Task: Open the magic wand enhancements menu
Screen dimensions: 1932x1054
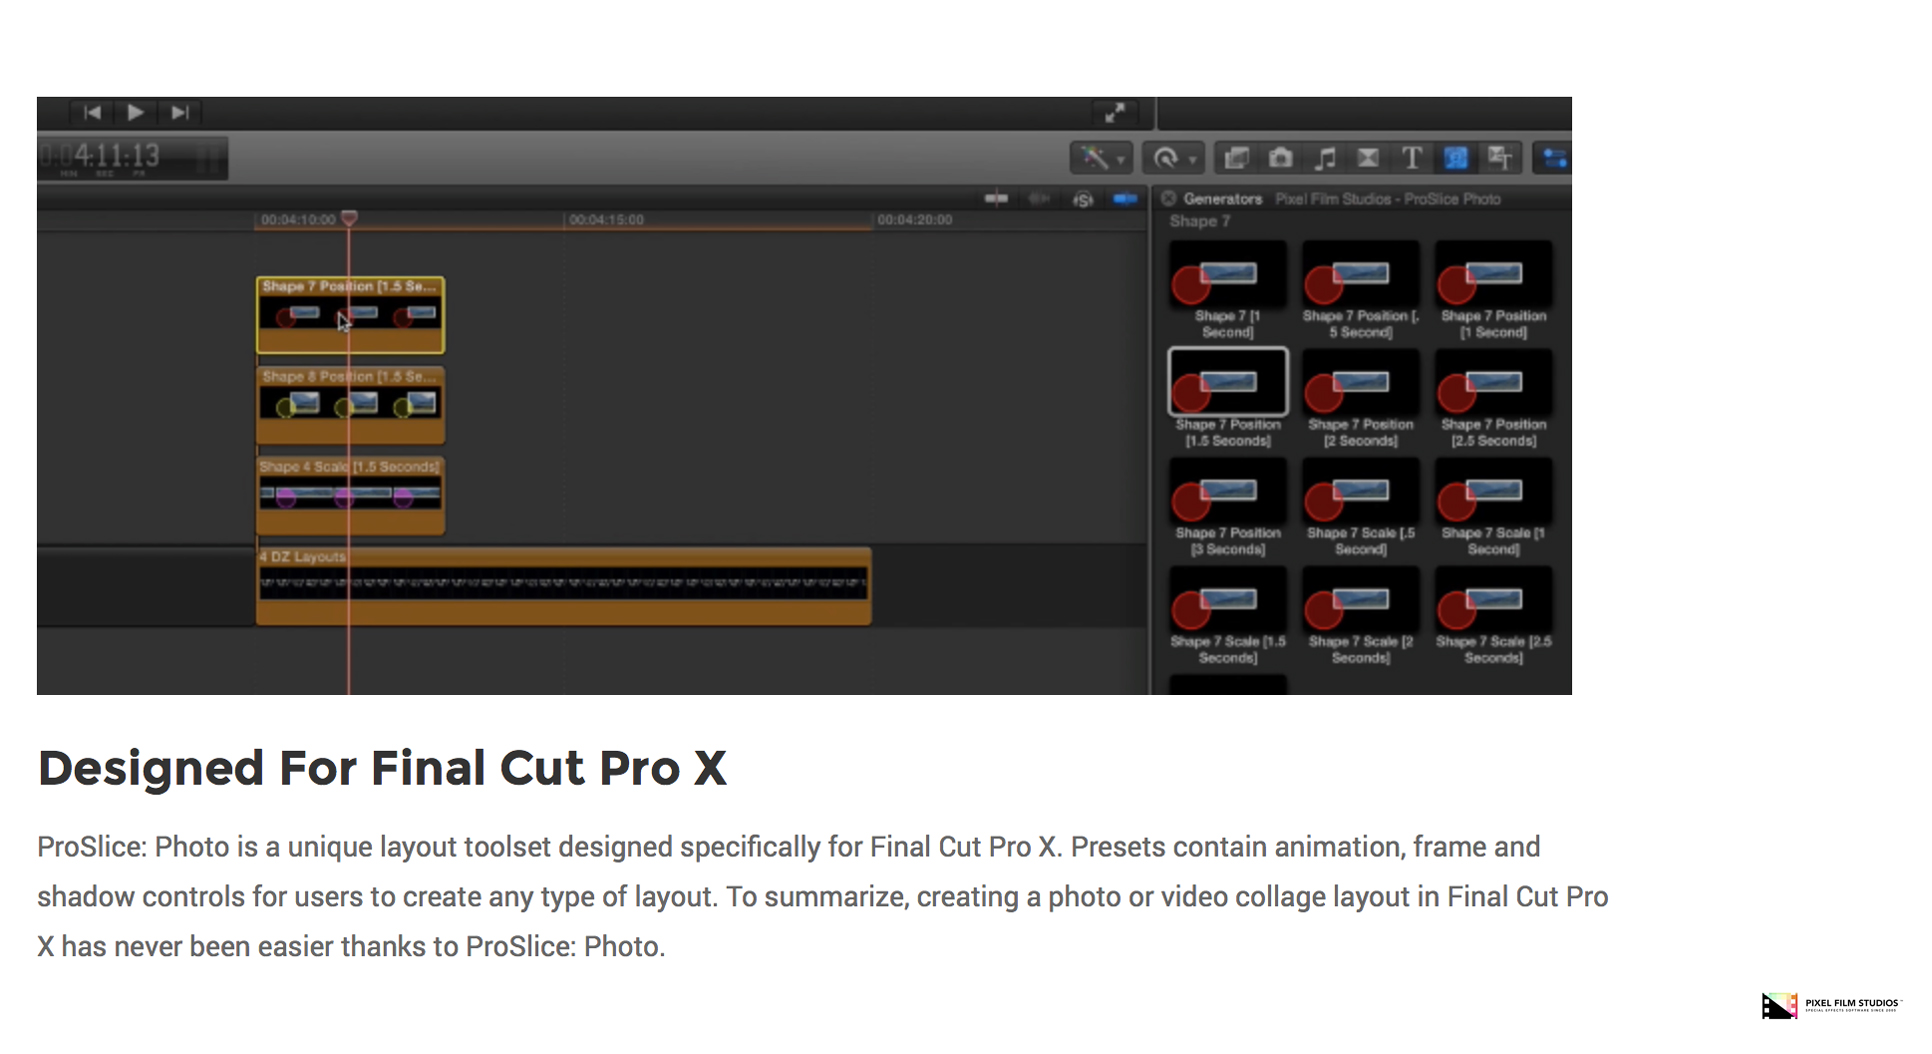Action: [x=1100, y=158]
